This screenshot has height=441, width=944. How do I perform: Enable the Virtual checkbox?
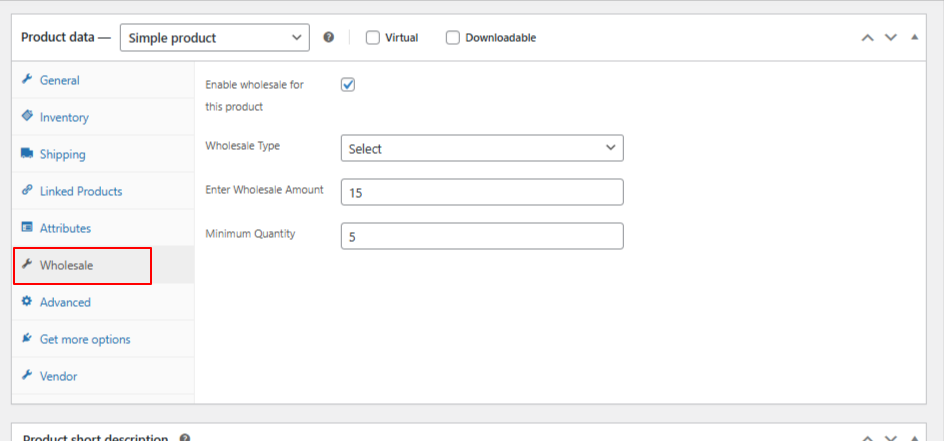coord(373,38)
